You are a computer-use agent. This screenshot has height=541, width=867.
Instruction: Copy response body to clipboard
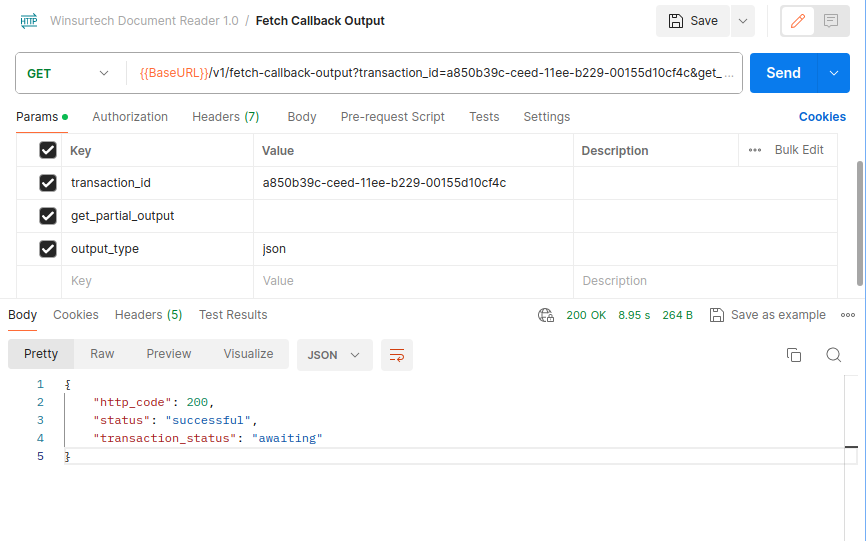pos(793,355)
